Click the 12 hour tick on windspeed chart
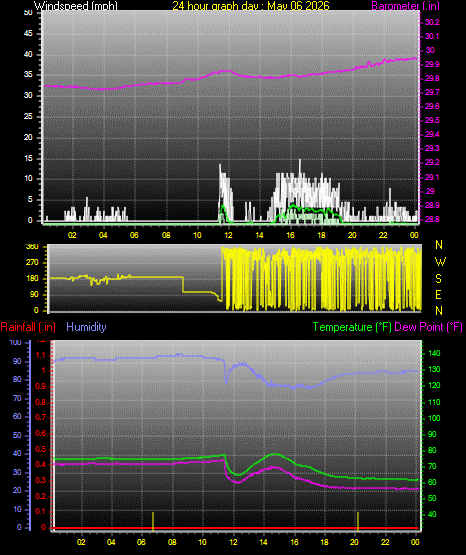Viewport: 466px width, 555px height. click(x=228, y=235)
